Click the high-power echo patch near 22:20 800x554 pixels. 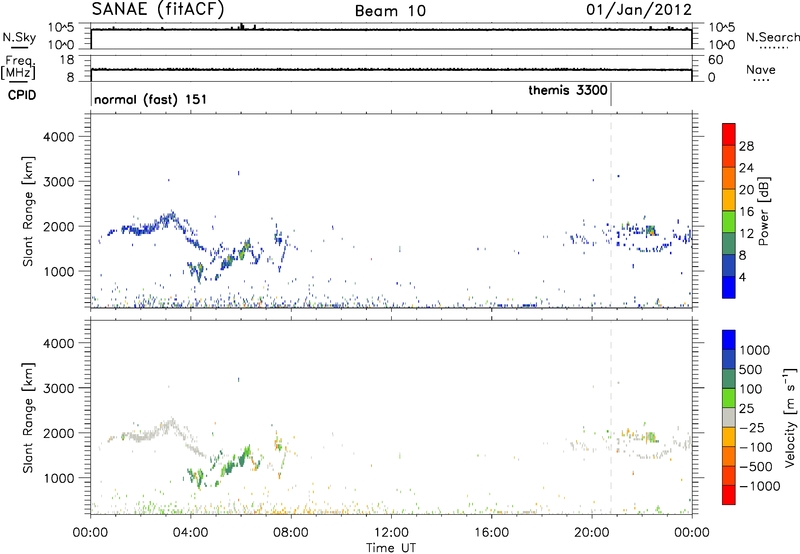coord(651,230)
